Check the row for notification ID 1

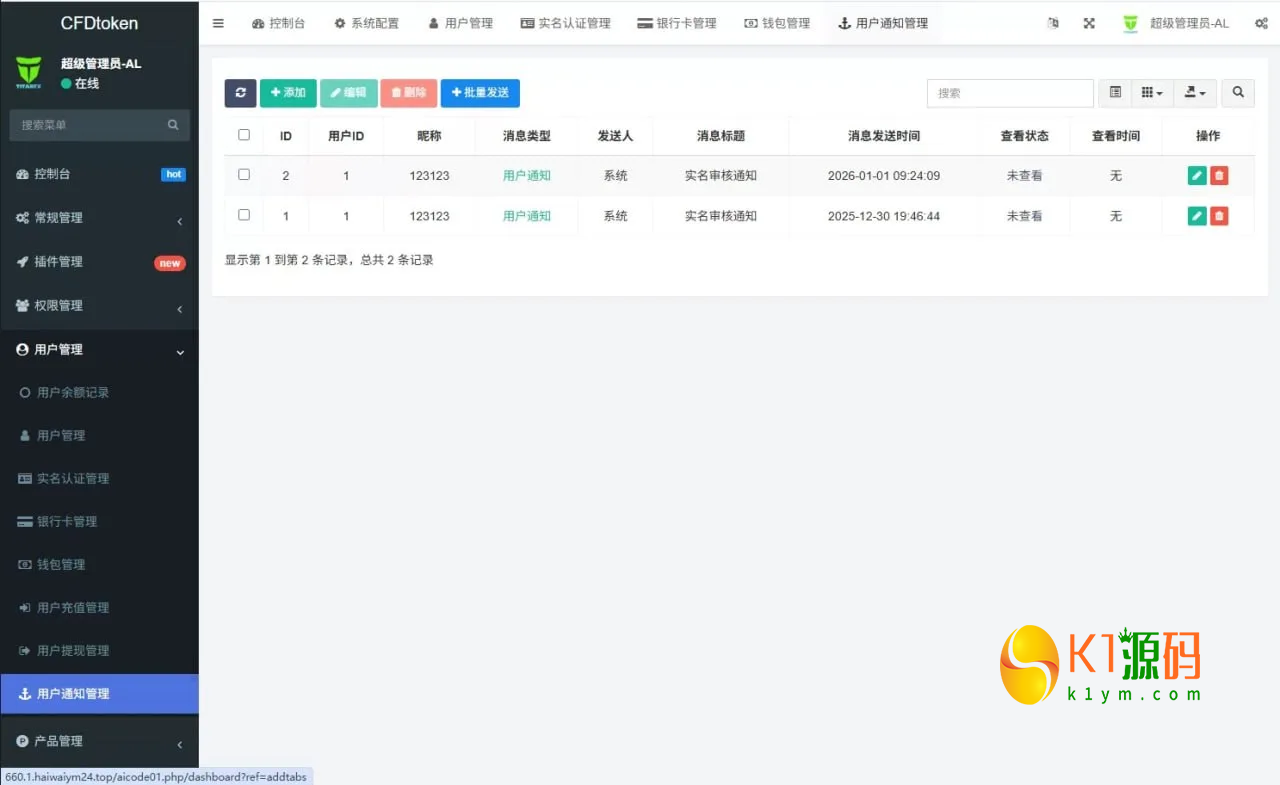click(x=243, y=215)
